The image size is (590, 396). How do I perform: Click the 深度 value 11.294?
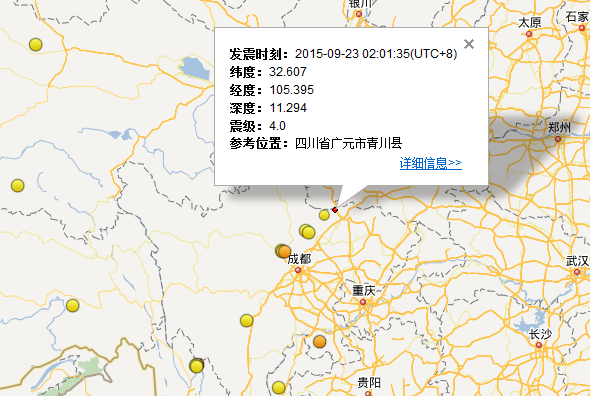click(x=288, y=108)
